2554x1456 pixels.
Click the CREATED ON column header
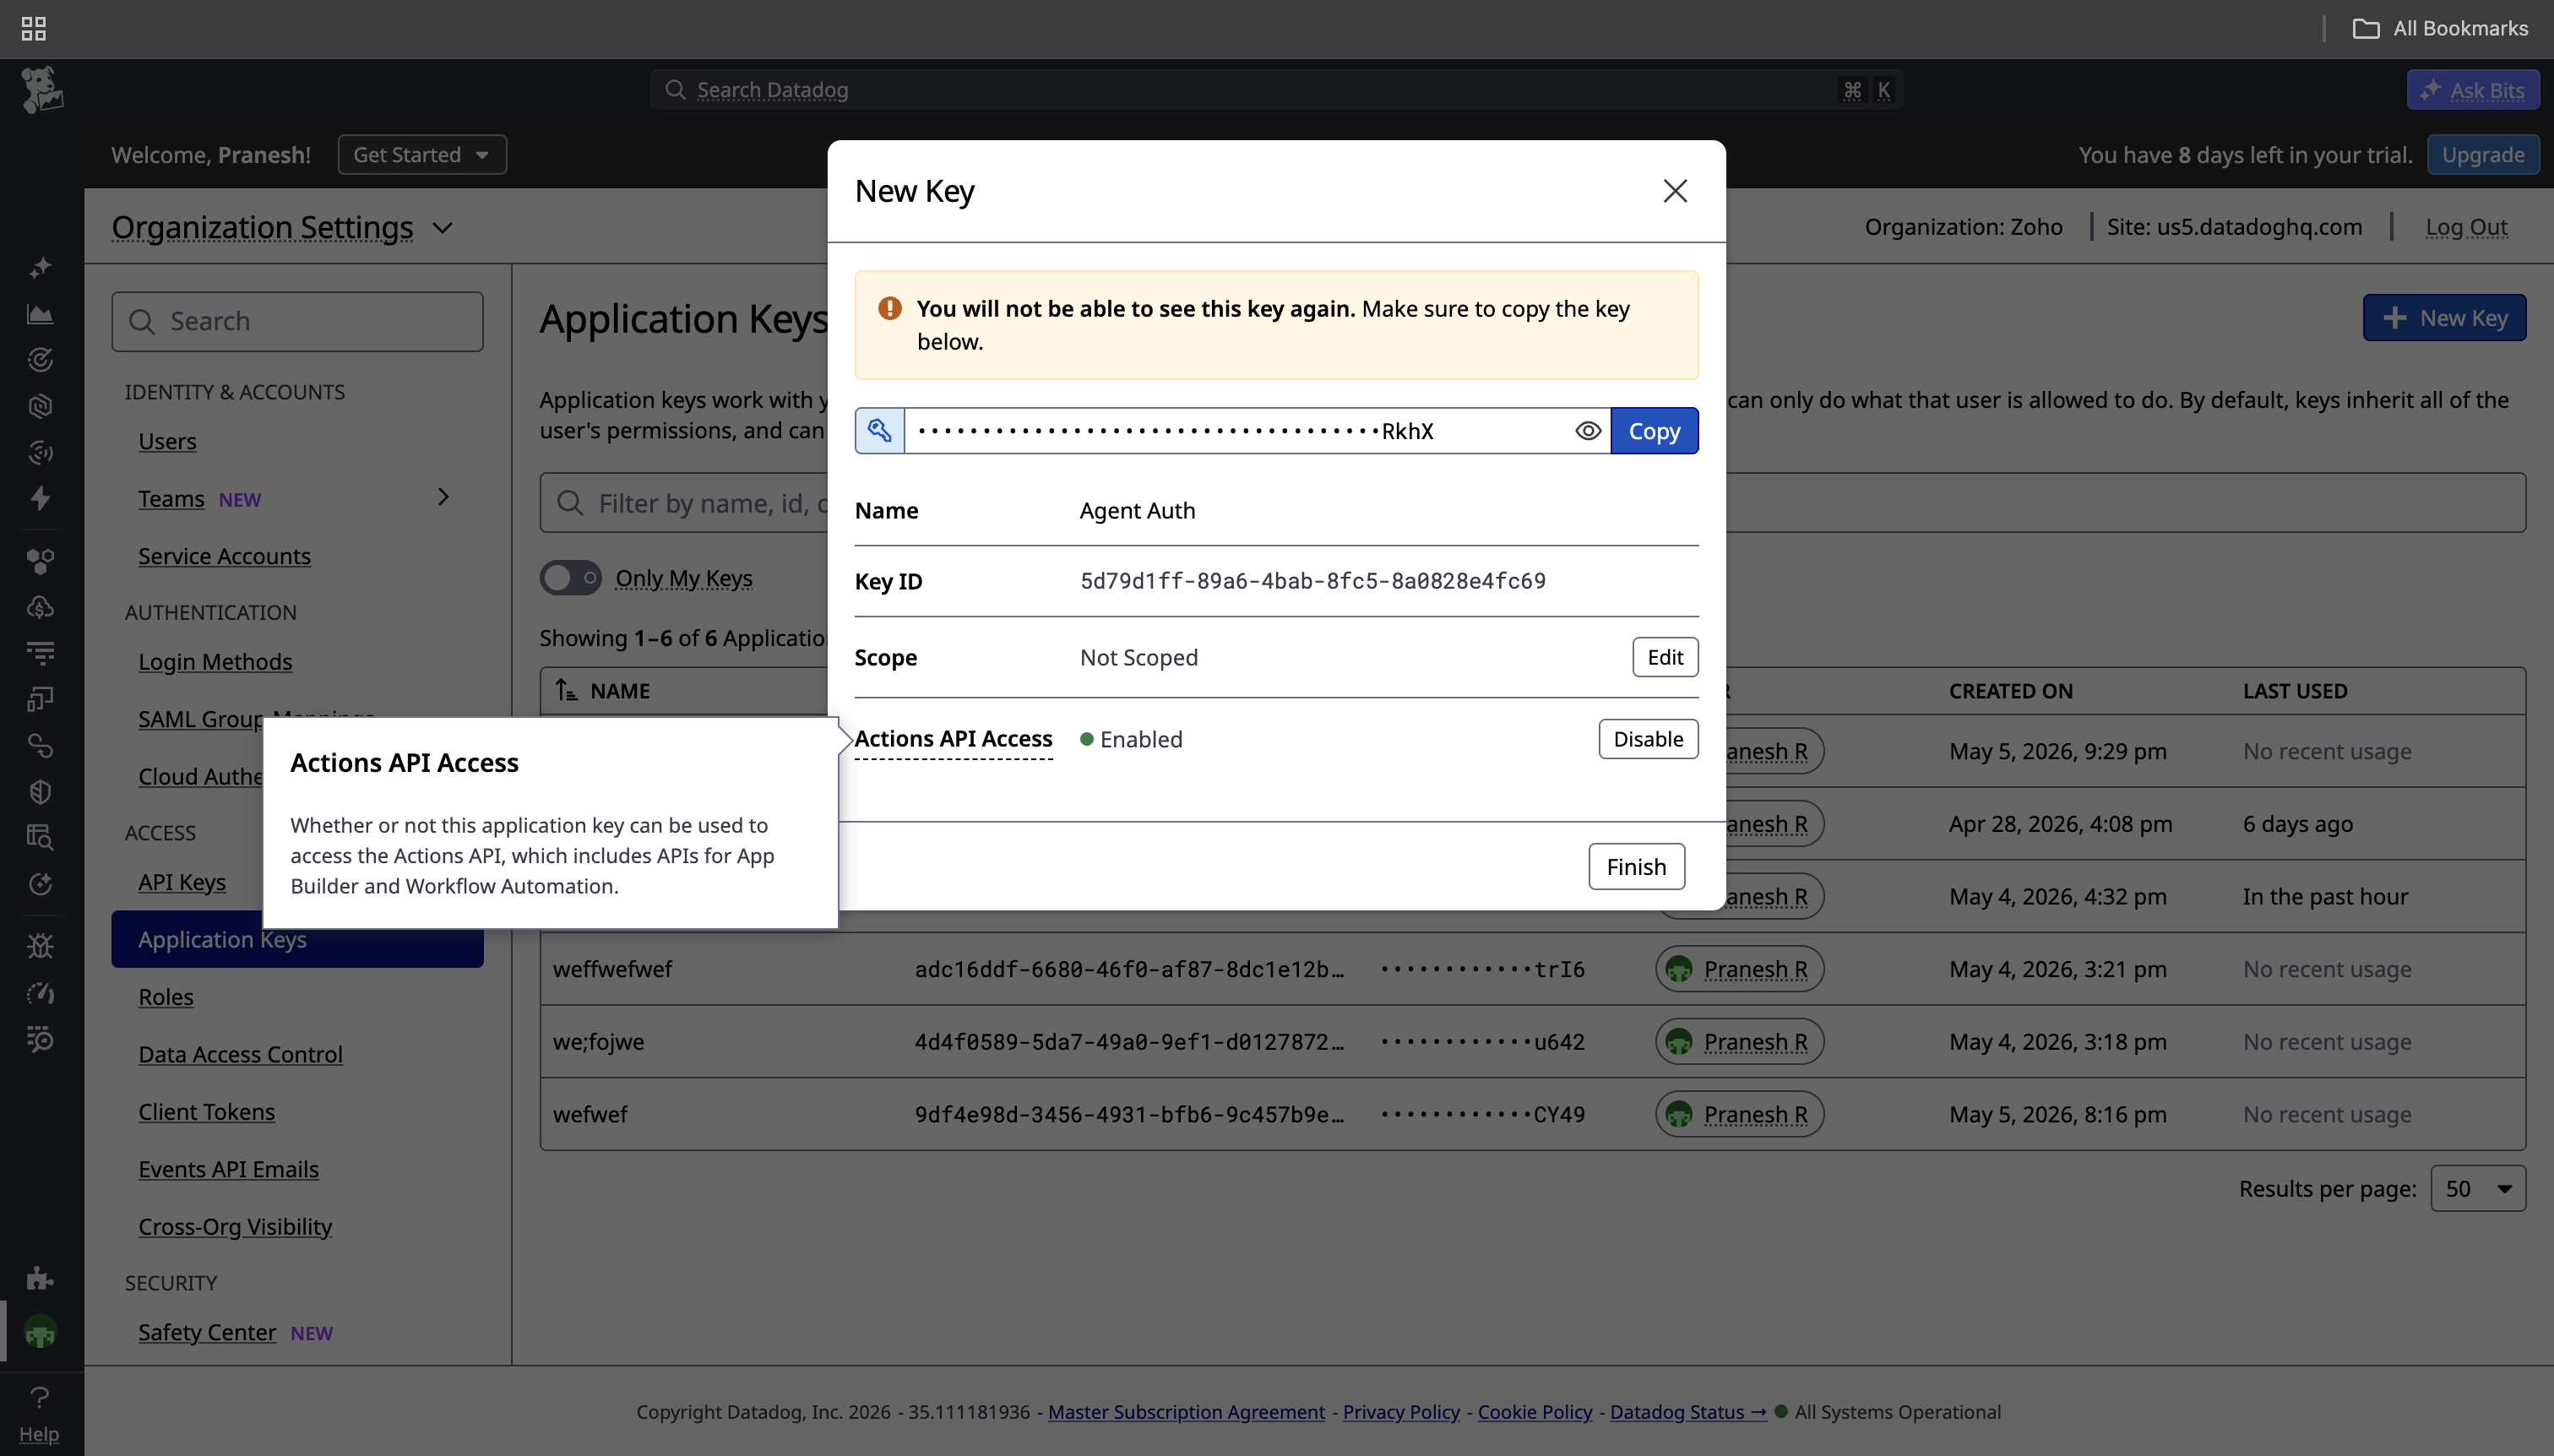(x=2010, y=691)
